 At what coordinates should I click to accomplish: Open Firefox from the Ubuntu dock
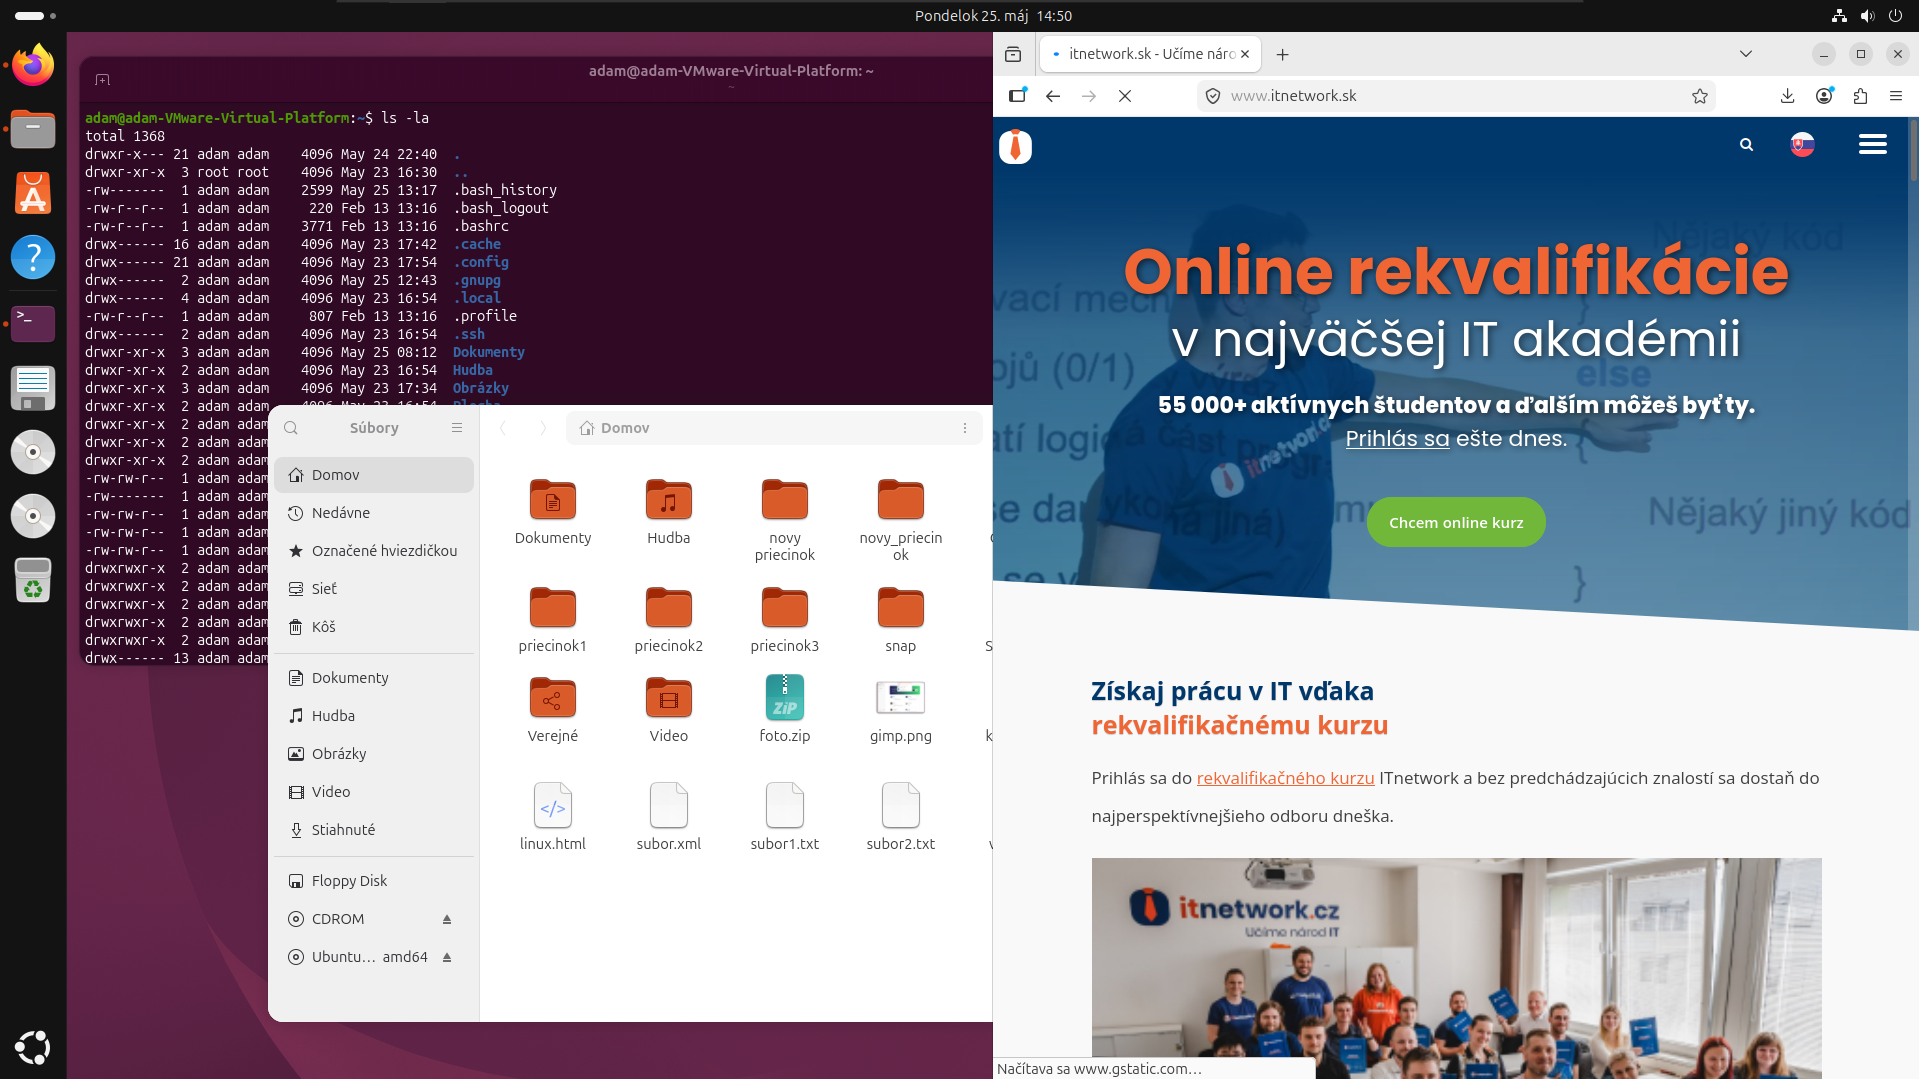(x=33, y=65)
